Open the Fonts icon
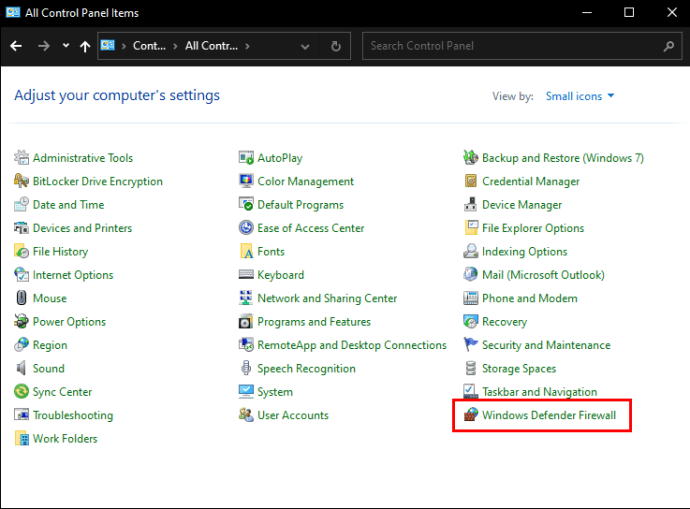This screenshot has height=509, width=690. click(246, 252)
